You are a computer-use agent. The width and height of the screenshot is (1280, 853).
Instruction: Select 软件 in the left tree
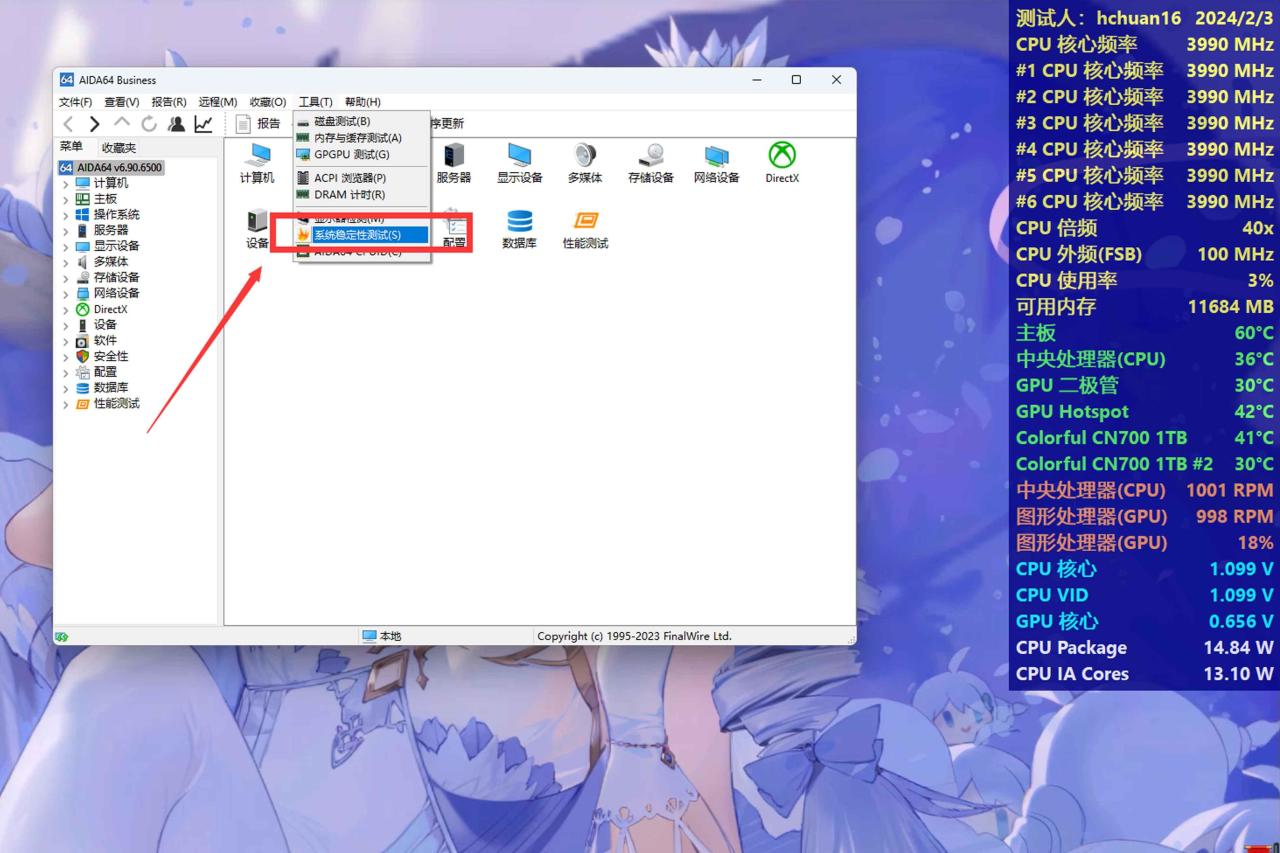tap(105, 340)
